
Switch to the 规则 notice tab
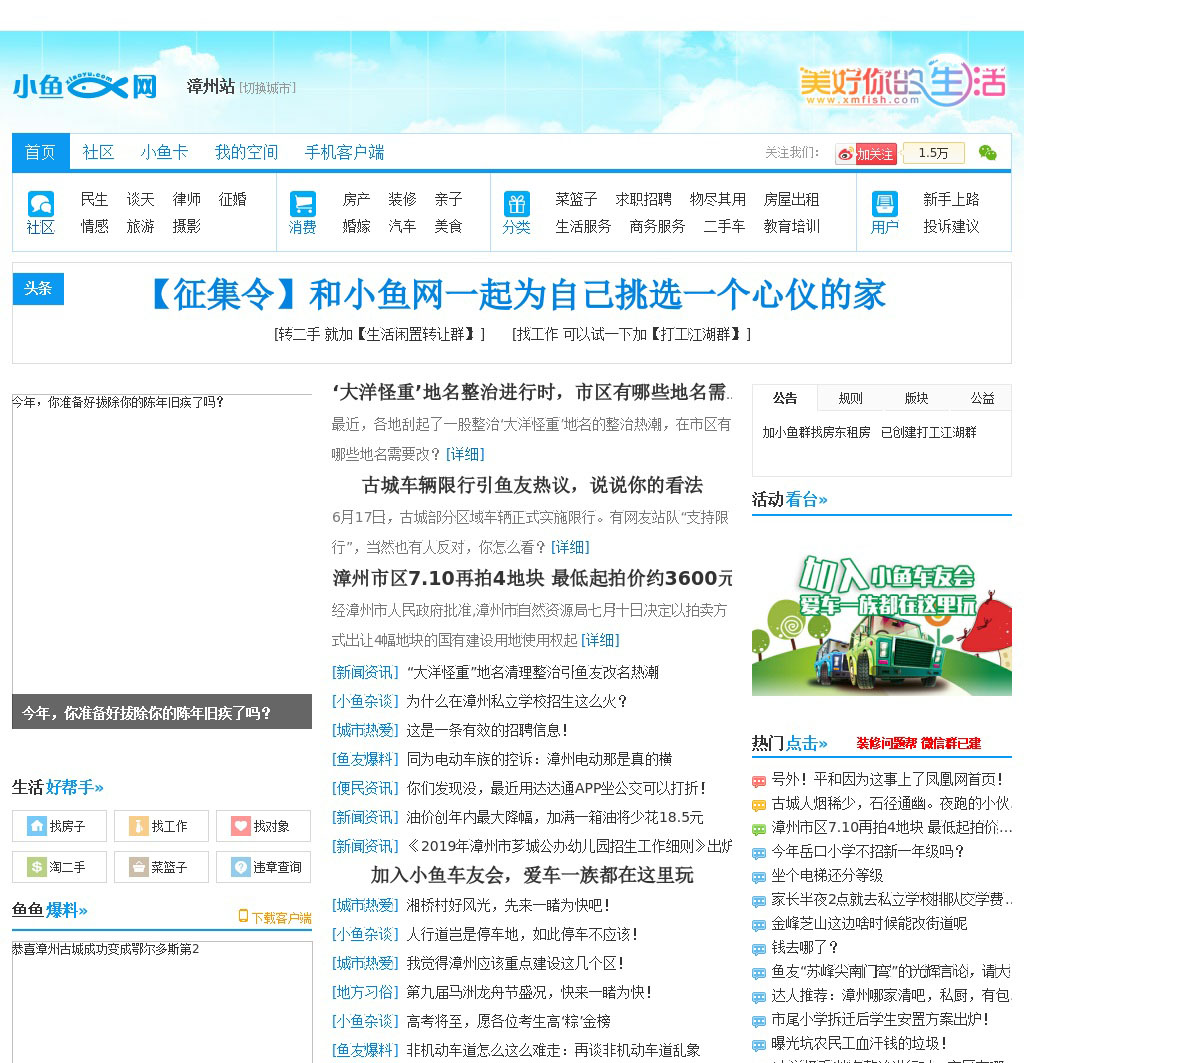[x=851, y=398]
